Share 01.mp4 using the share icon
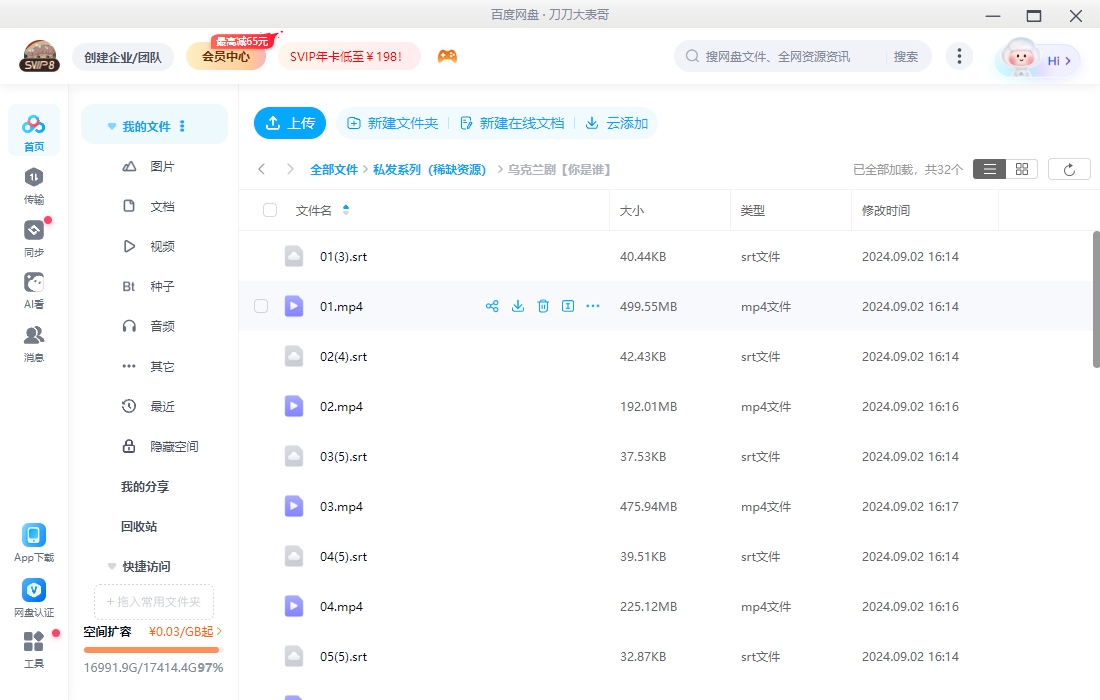1100x700 pixels. (492, 306)
